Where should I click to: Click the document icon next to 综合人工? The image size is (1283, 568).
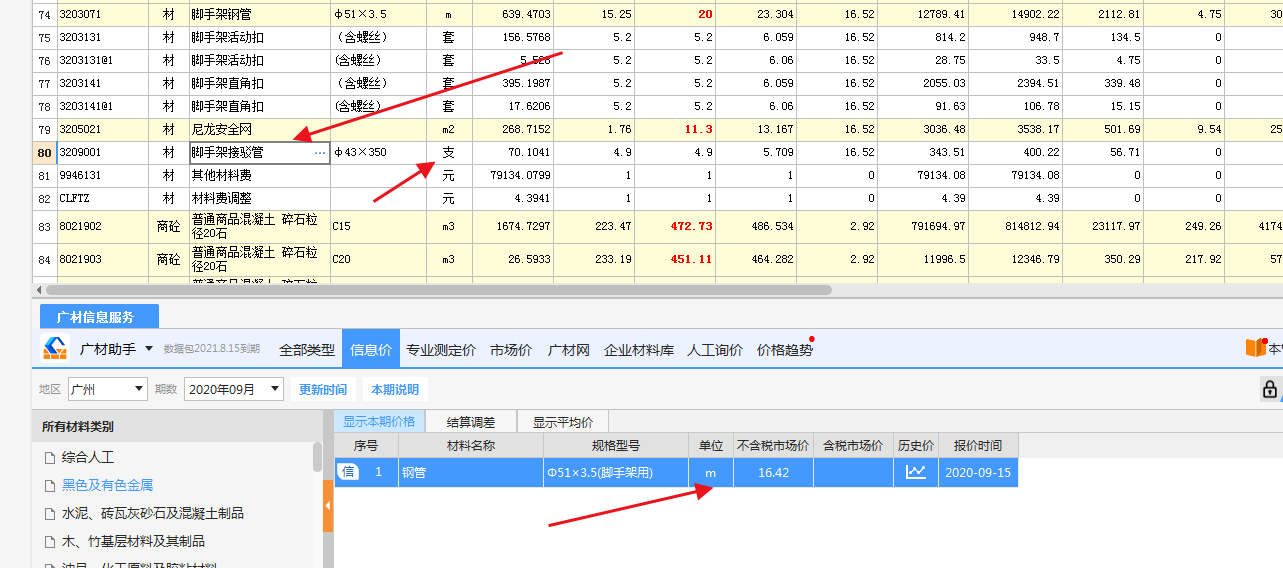pyautogui.click(x=49, y=457)
